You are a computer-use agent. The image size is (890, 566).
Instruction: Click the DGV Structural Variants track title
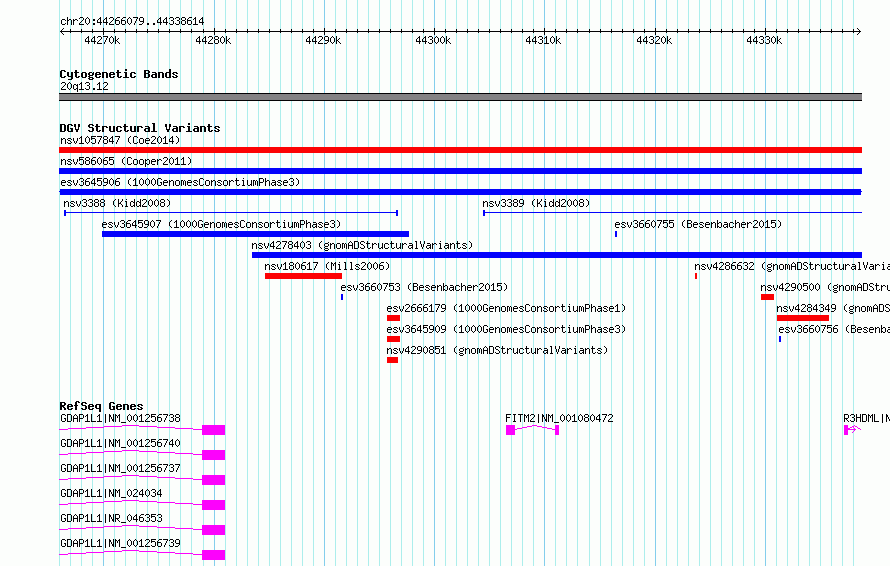coord(140,128)
